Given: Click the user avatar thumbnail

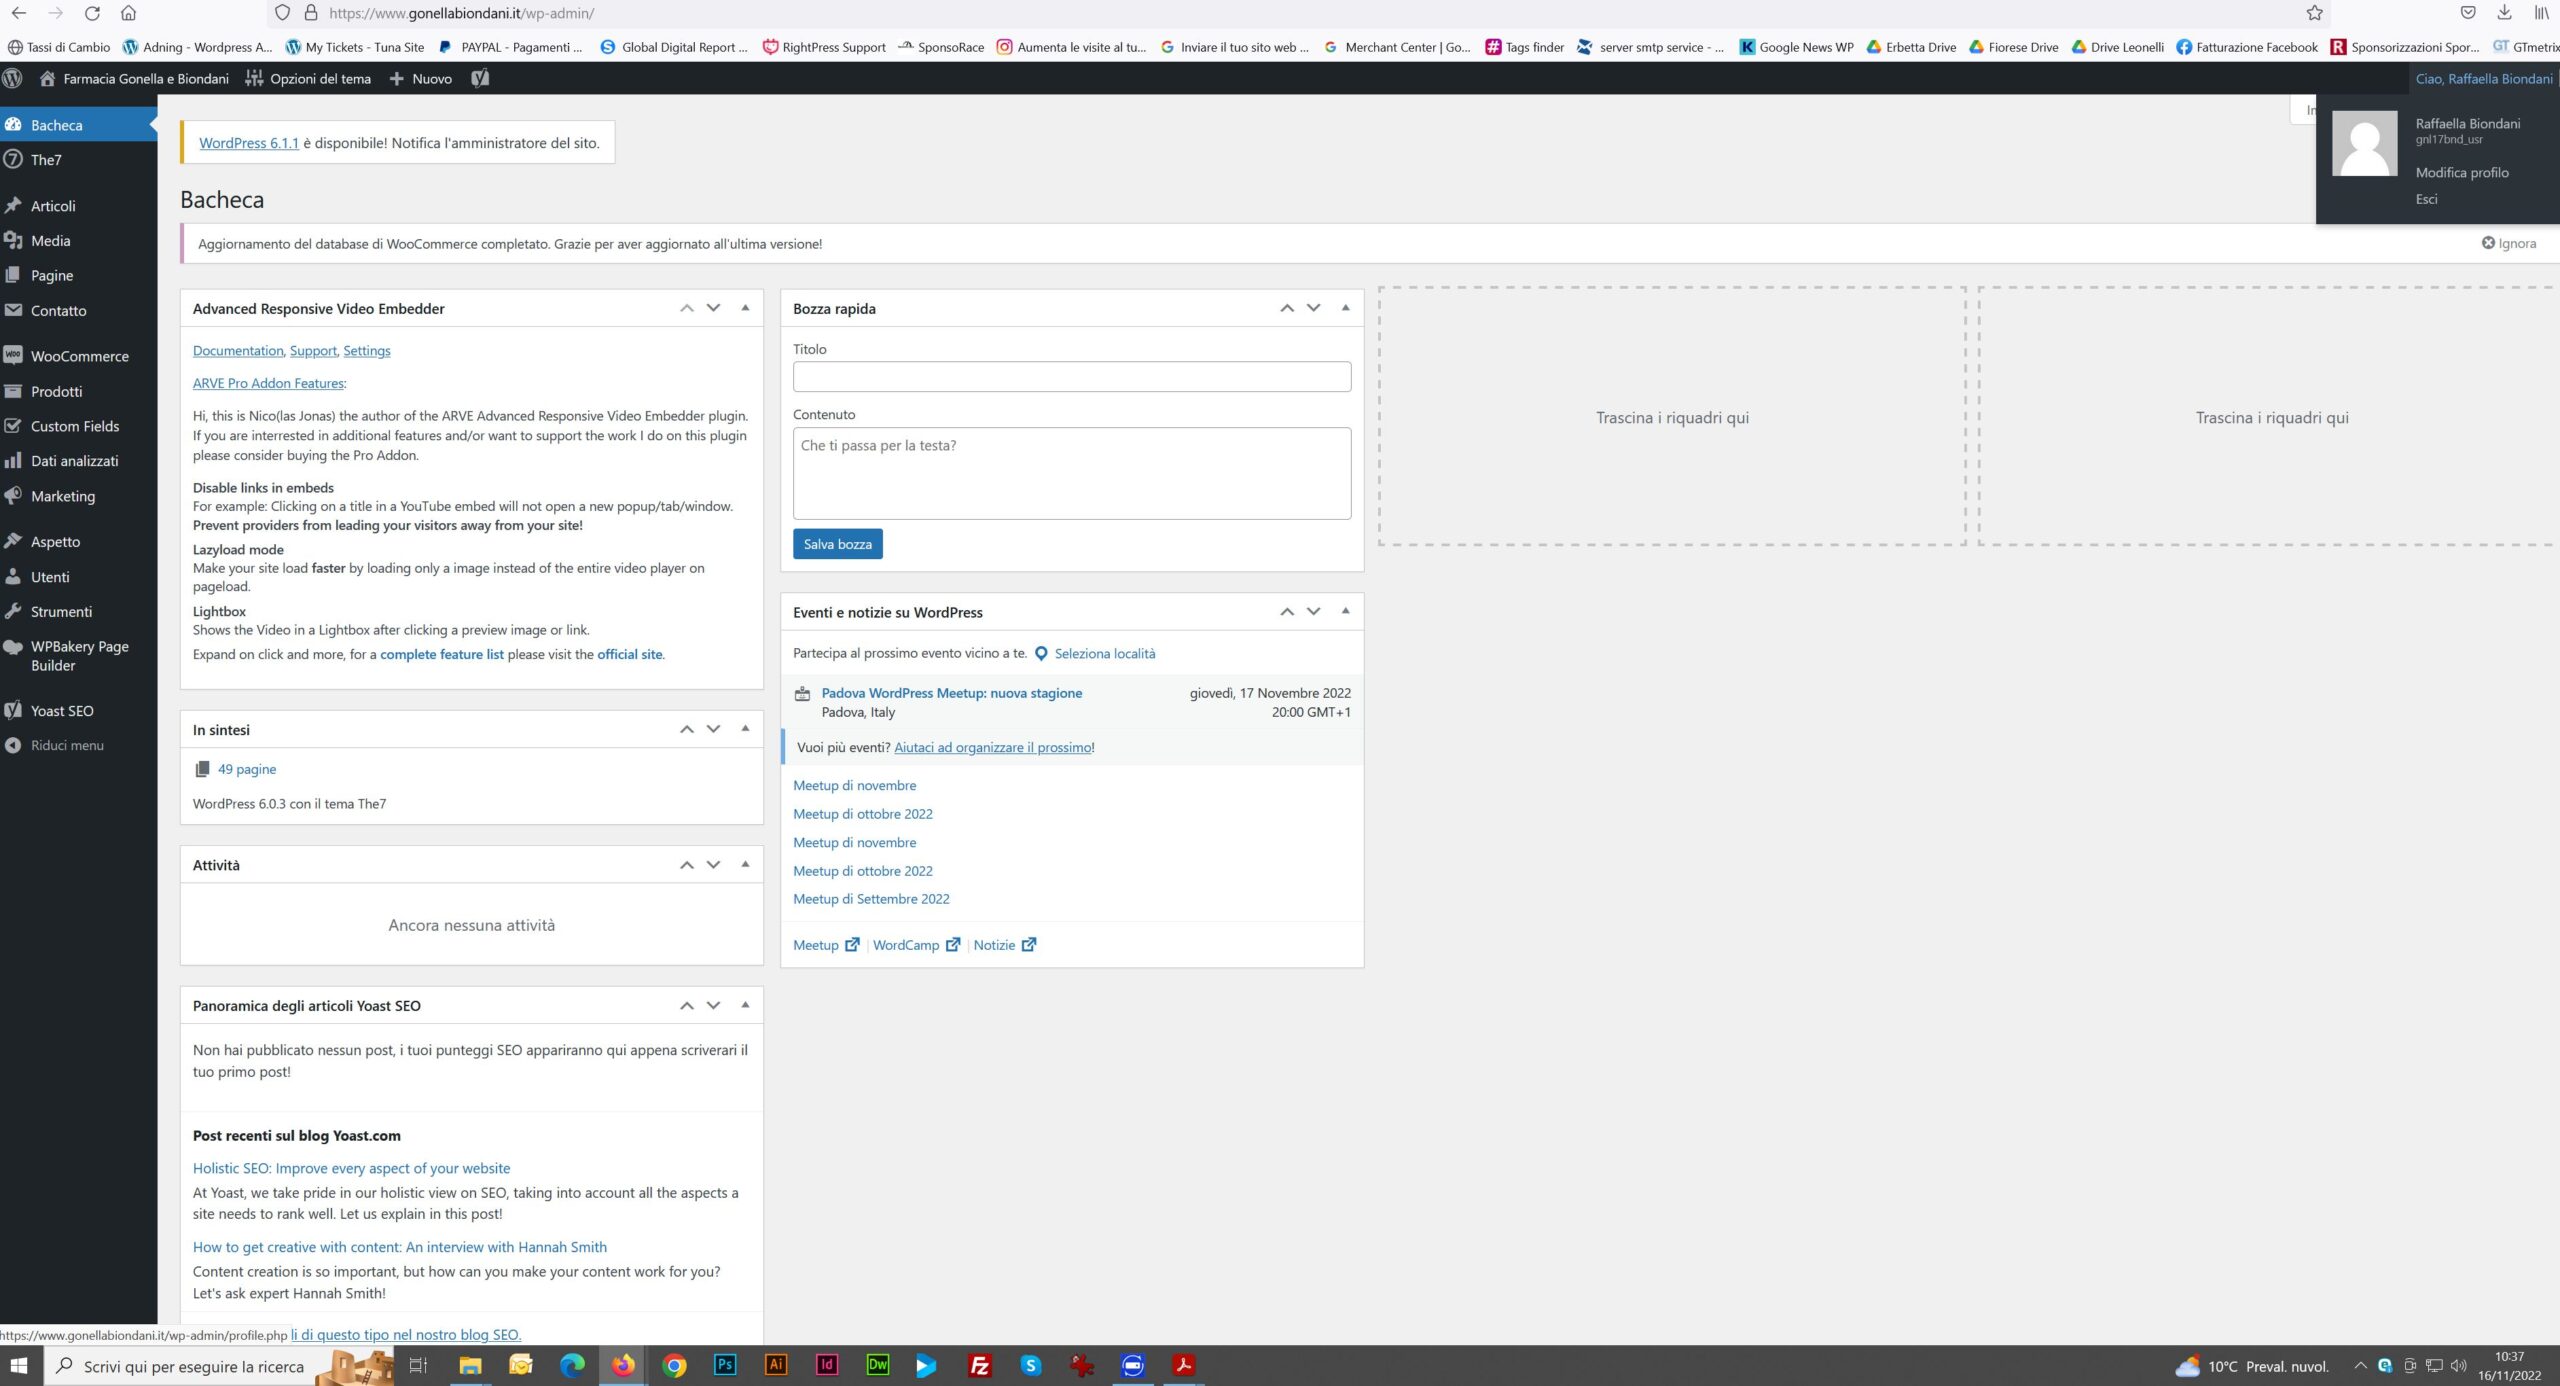Looking at the screenshot, I should (2364, 143).
